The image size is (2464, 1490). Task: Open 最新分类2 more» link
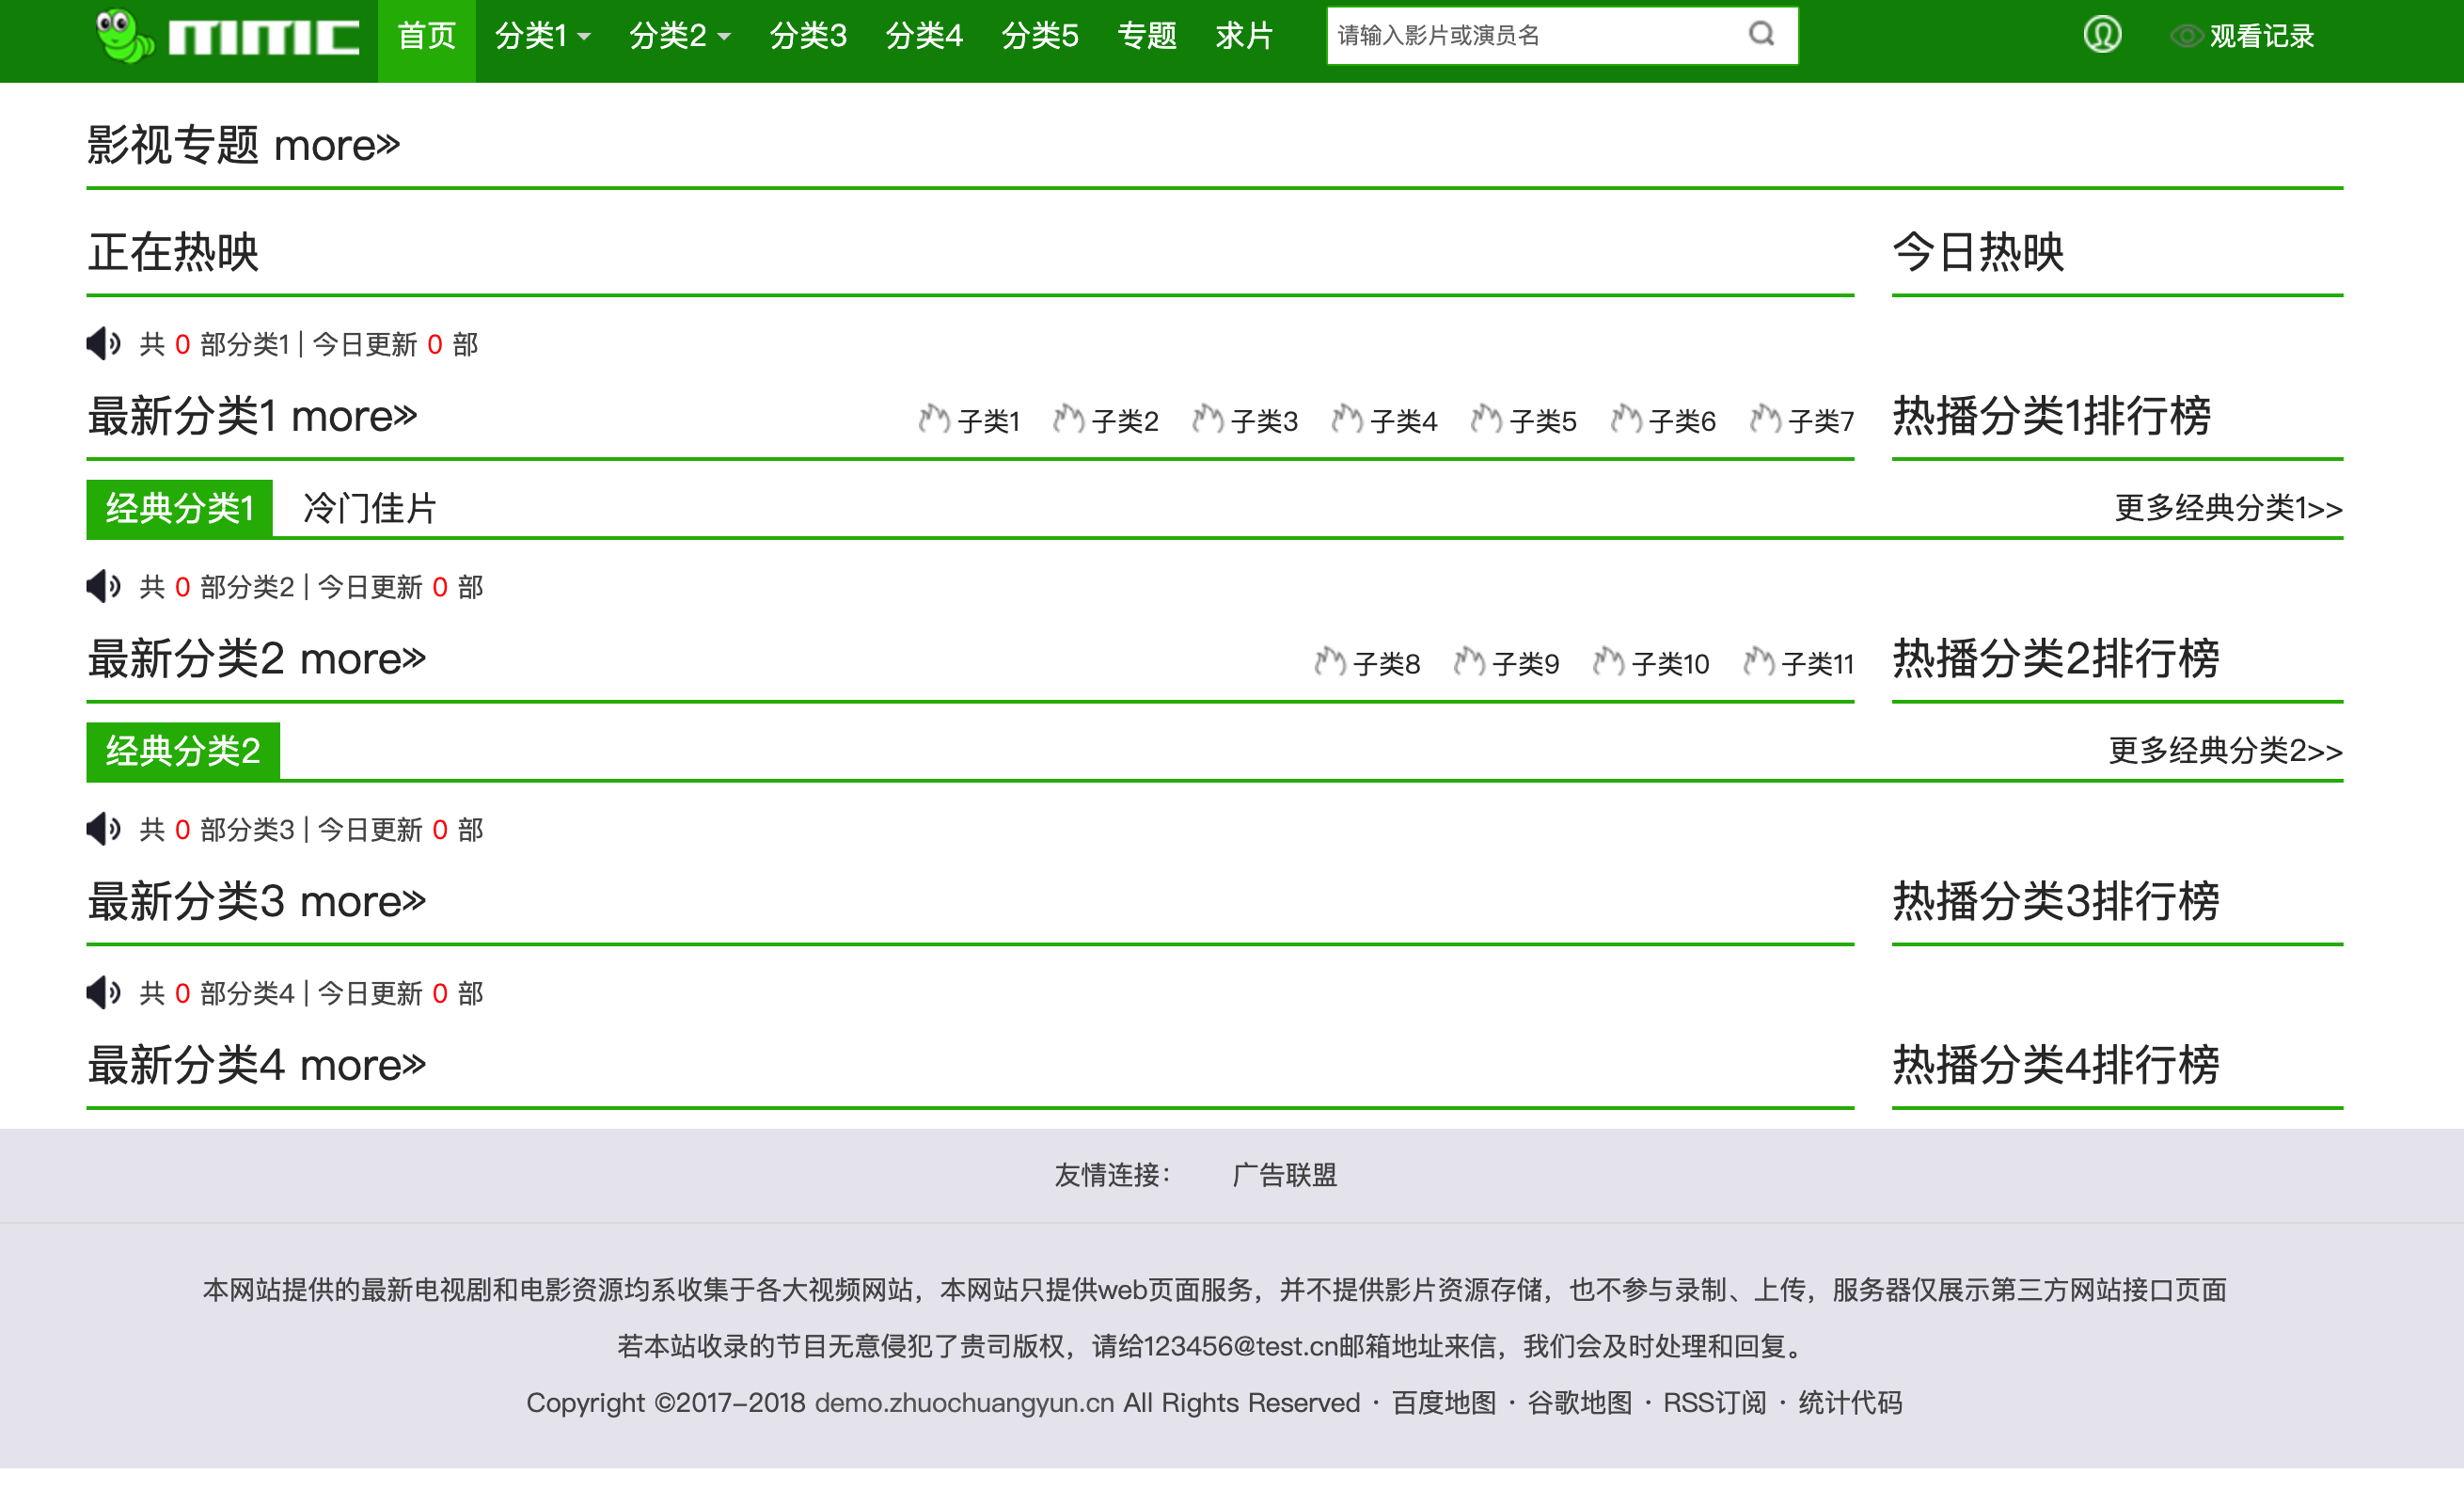257,659
